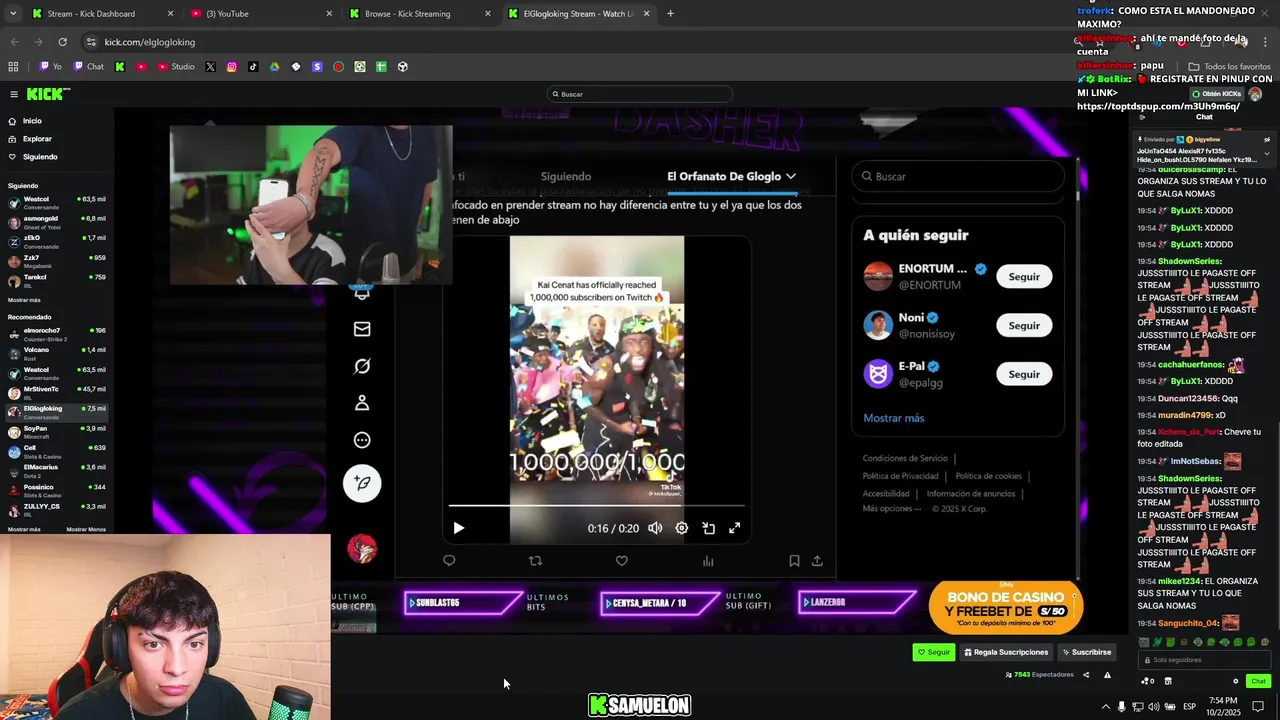This screenshot has height=720, width=1280.
Task: Follow ENORTUM with the Seguir button
Action: pyautogui.click(x=1024, y=277)
